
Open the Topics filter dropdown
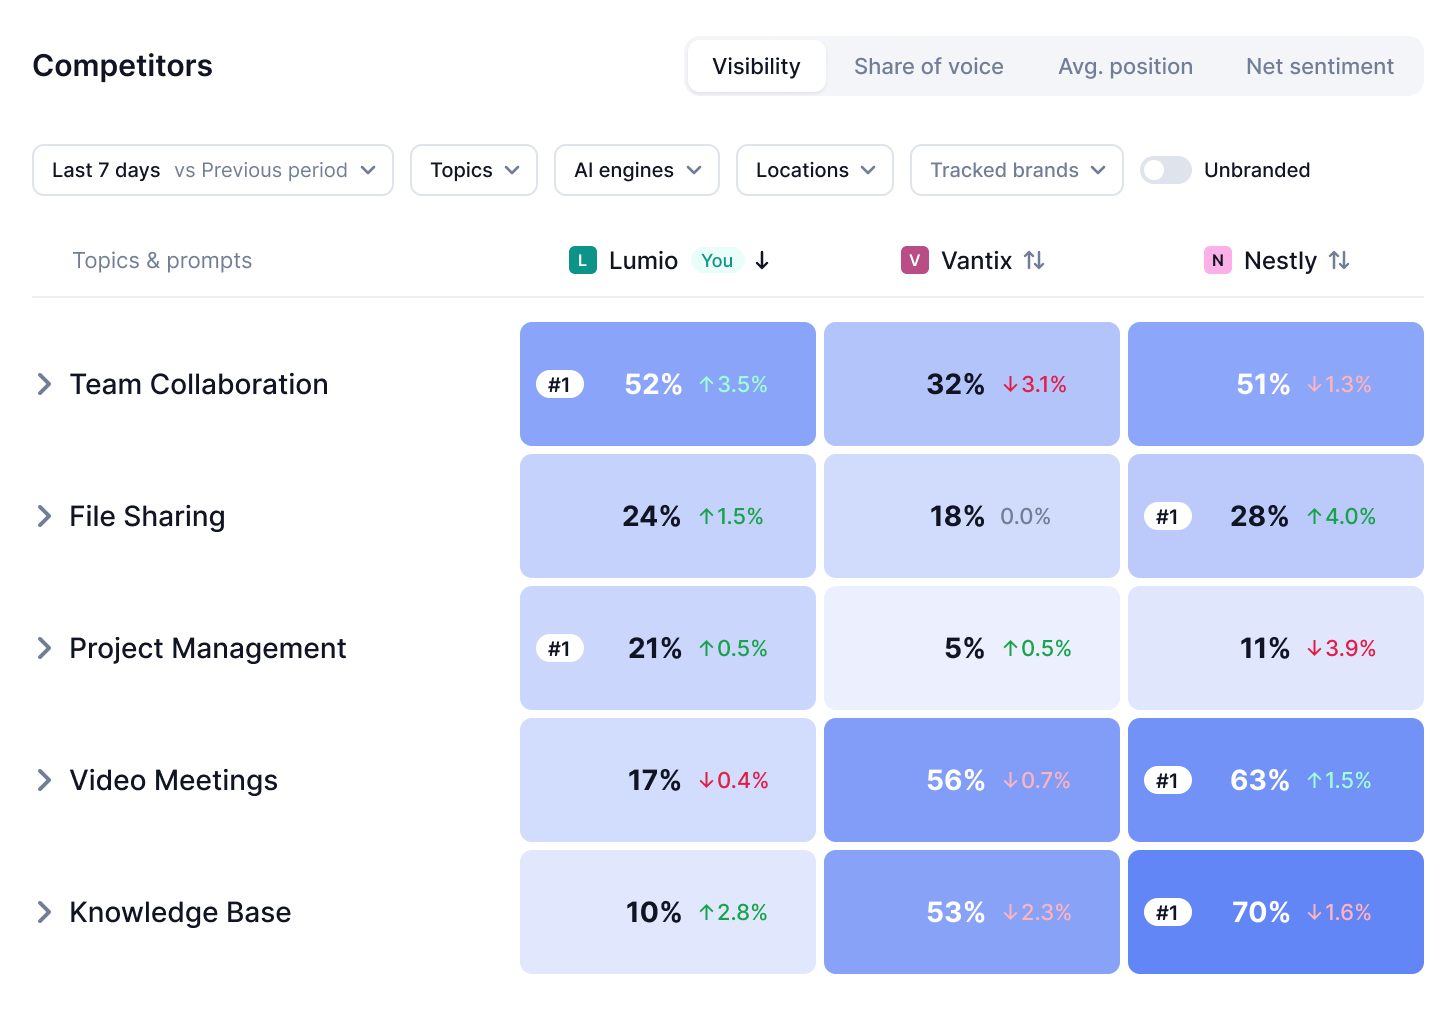[x=474, y=170]
